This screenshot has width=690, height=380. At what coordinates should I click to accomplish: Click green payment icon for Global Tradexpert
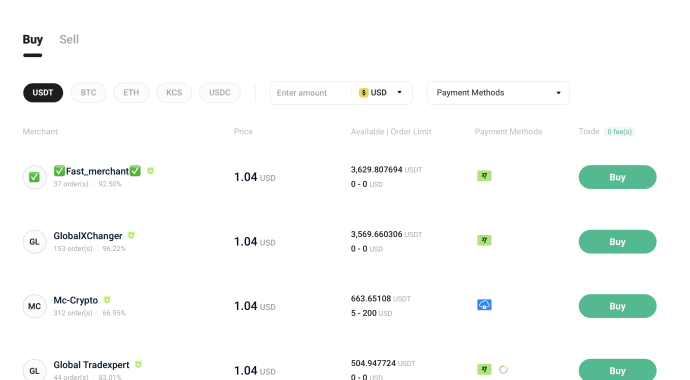[484, 369]
